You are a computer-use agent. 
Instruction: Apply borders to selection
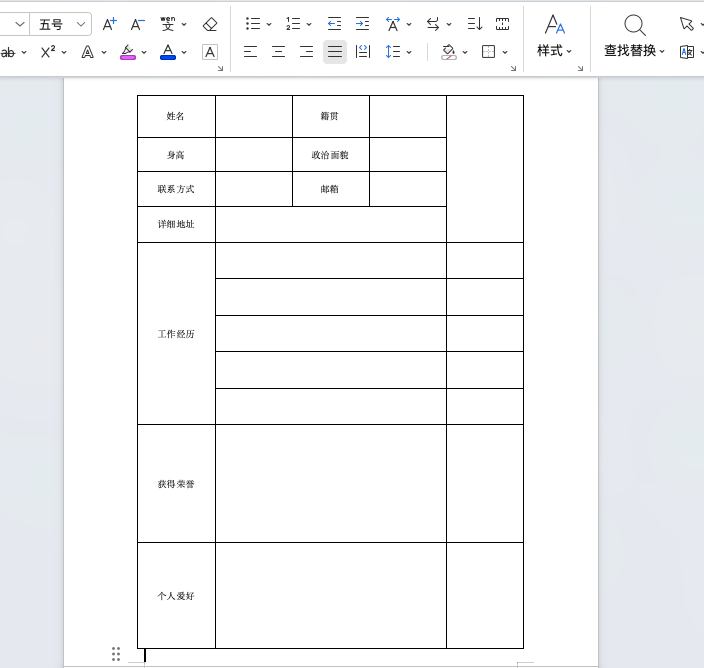click(x=488, y=52)
